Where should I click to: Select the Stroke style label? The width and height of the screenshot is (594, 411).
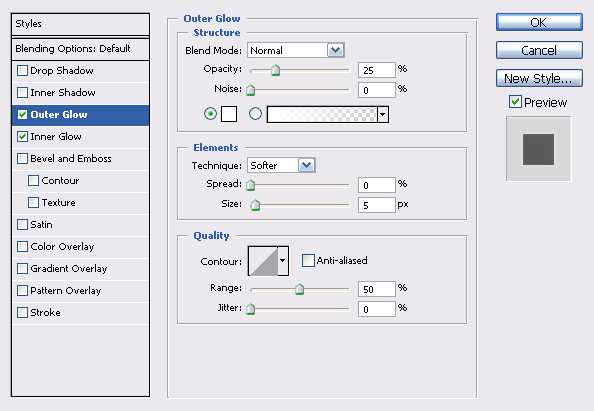point(45,312)
